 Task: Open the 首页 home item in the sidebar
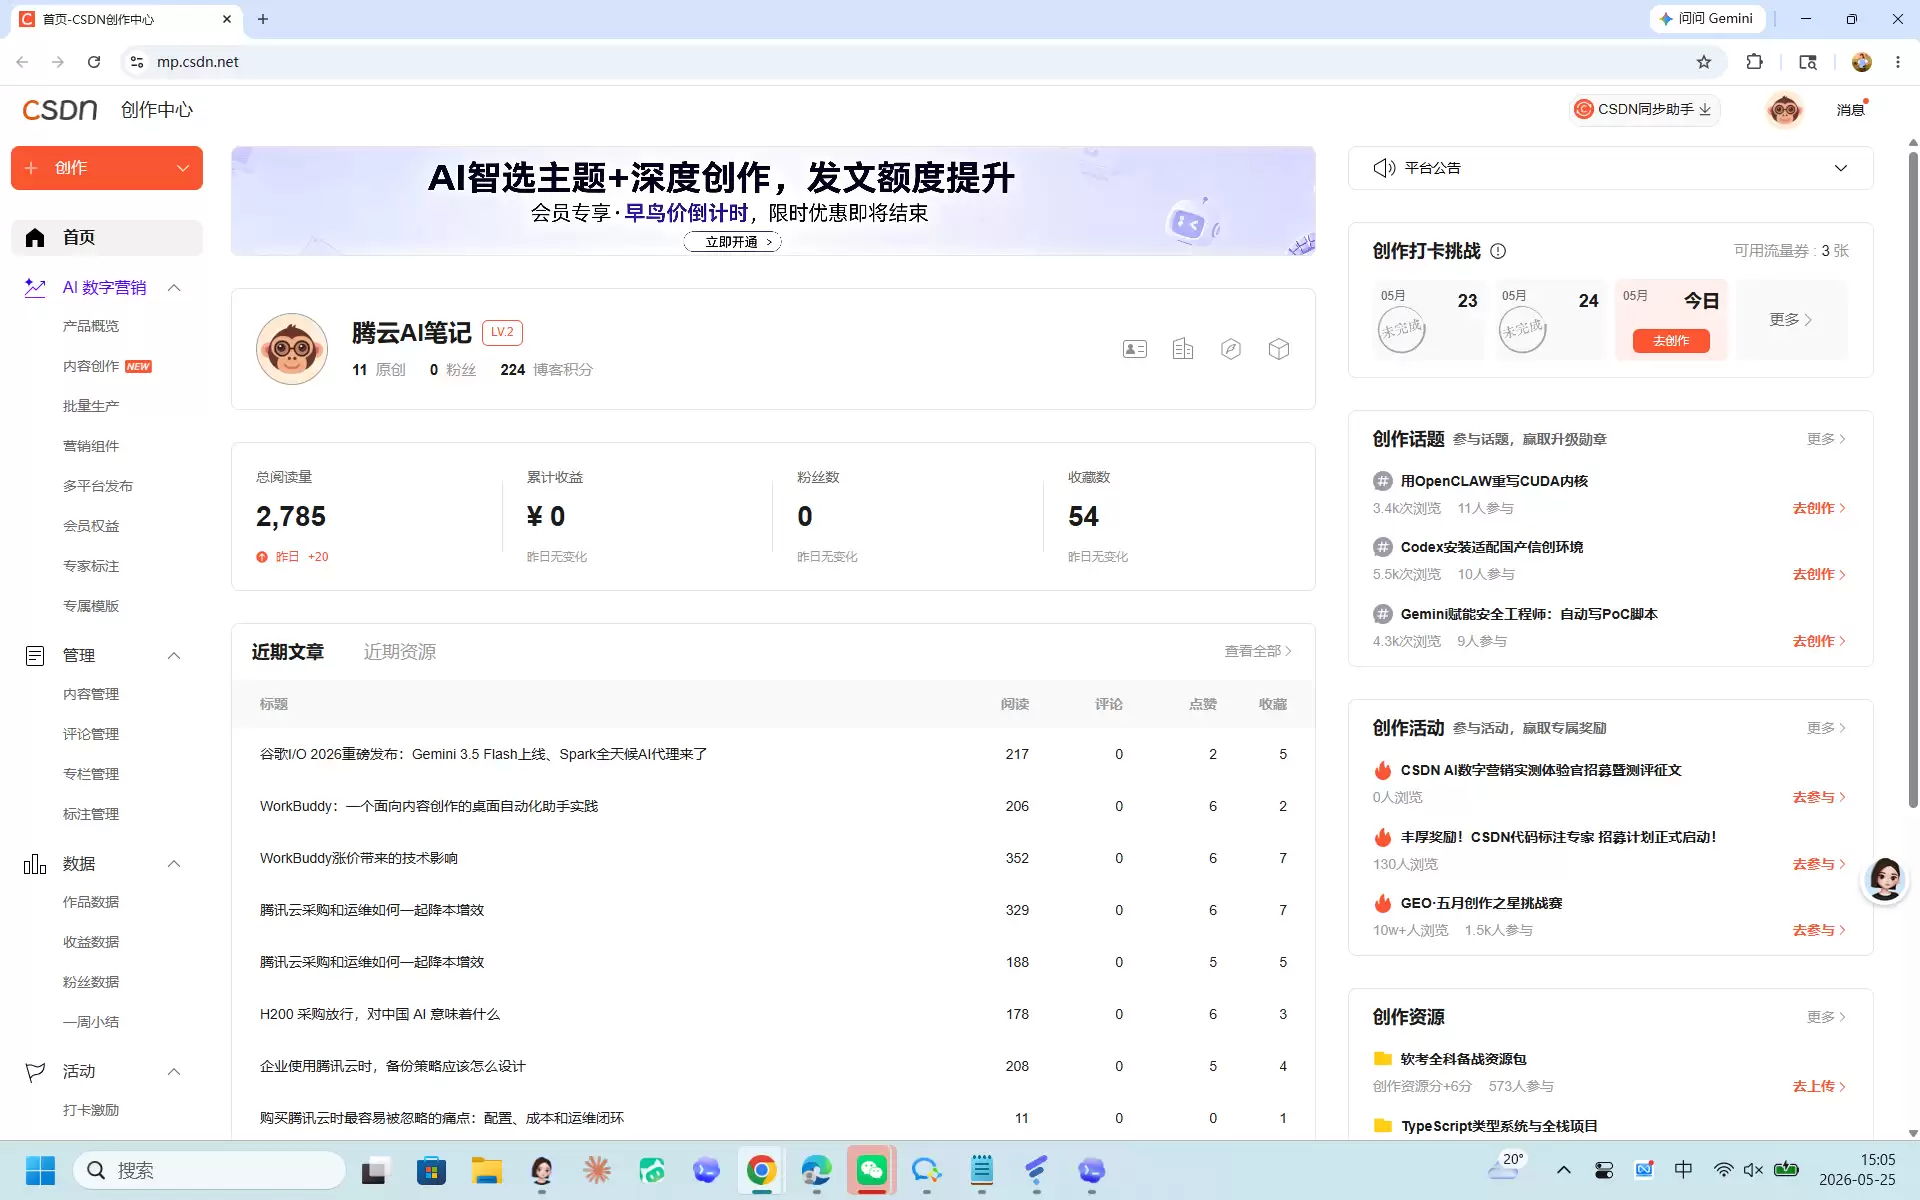coord(107,237)
